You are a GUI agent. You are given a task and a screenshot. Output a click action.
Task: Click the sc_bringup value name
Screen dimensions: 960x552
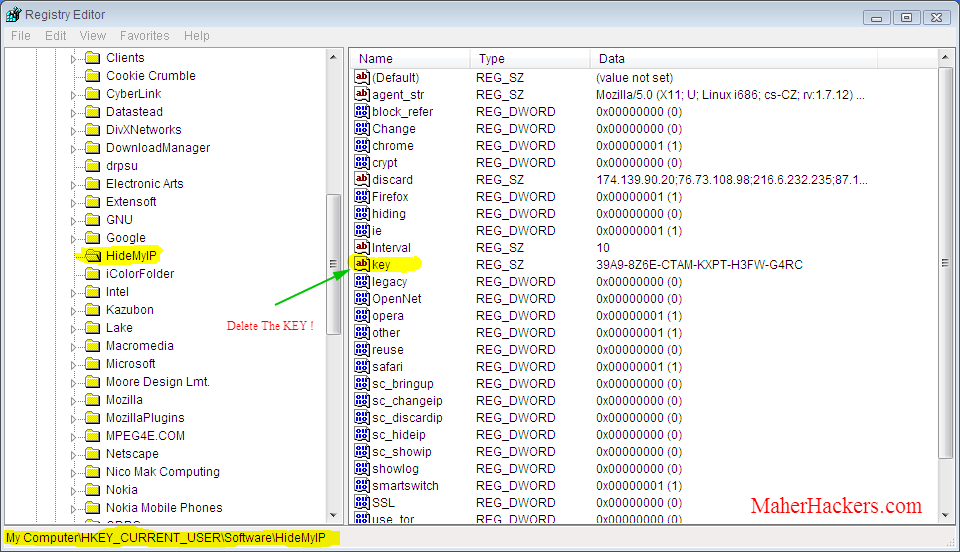[403, 384]
